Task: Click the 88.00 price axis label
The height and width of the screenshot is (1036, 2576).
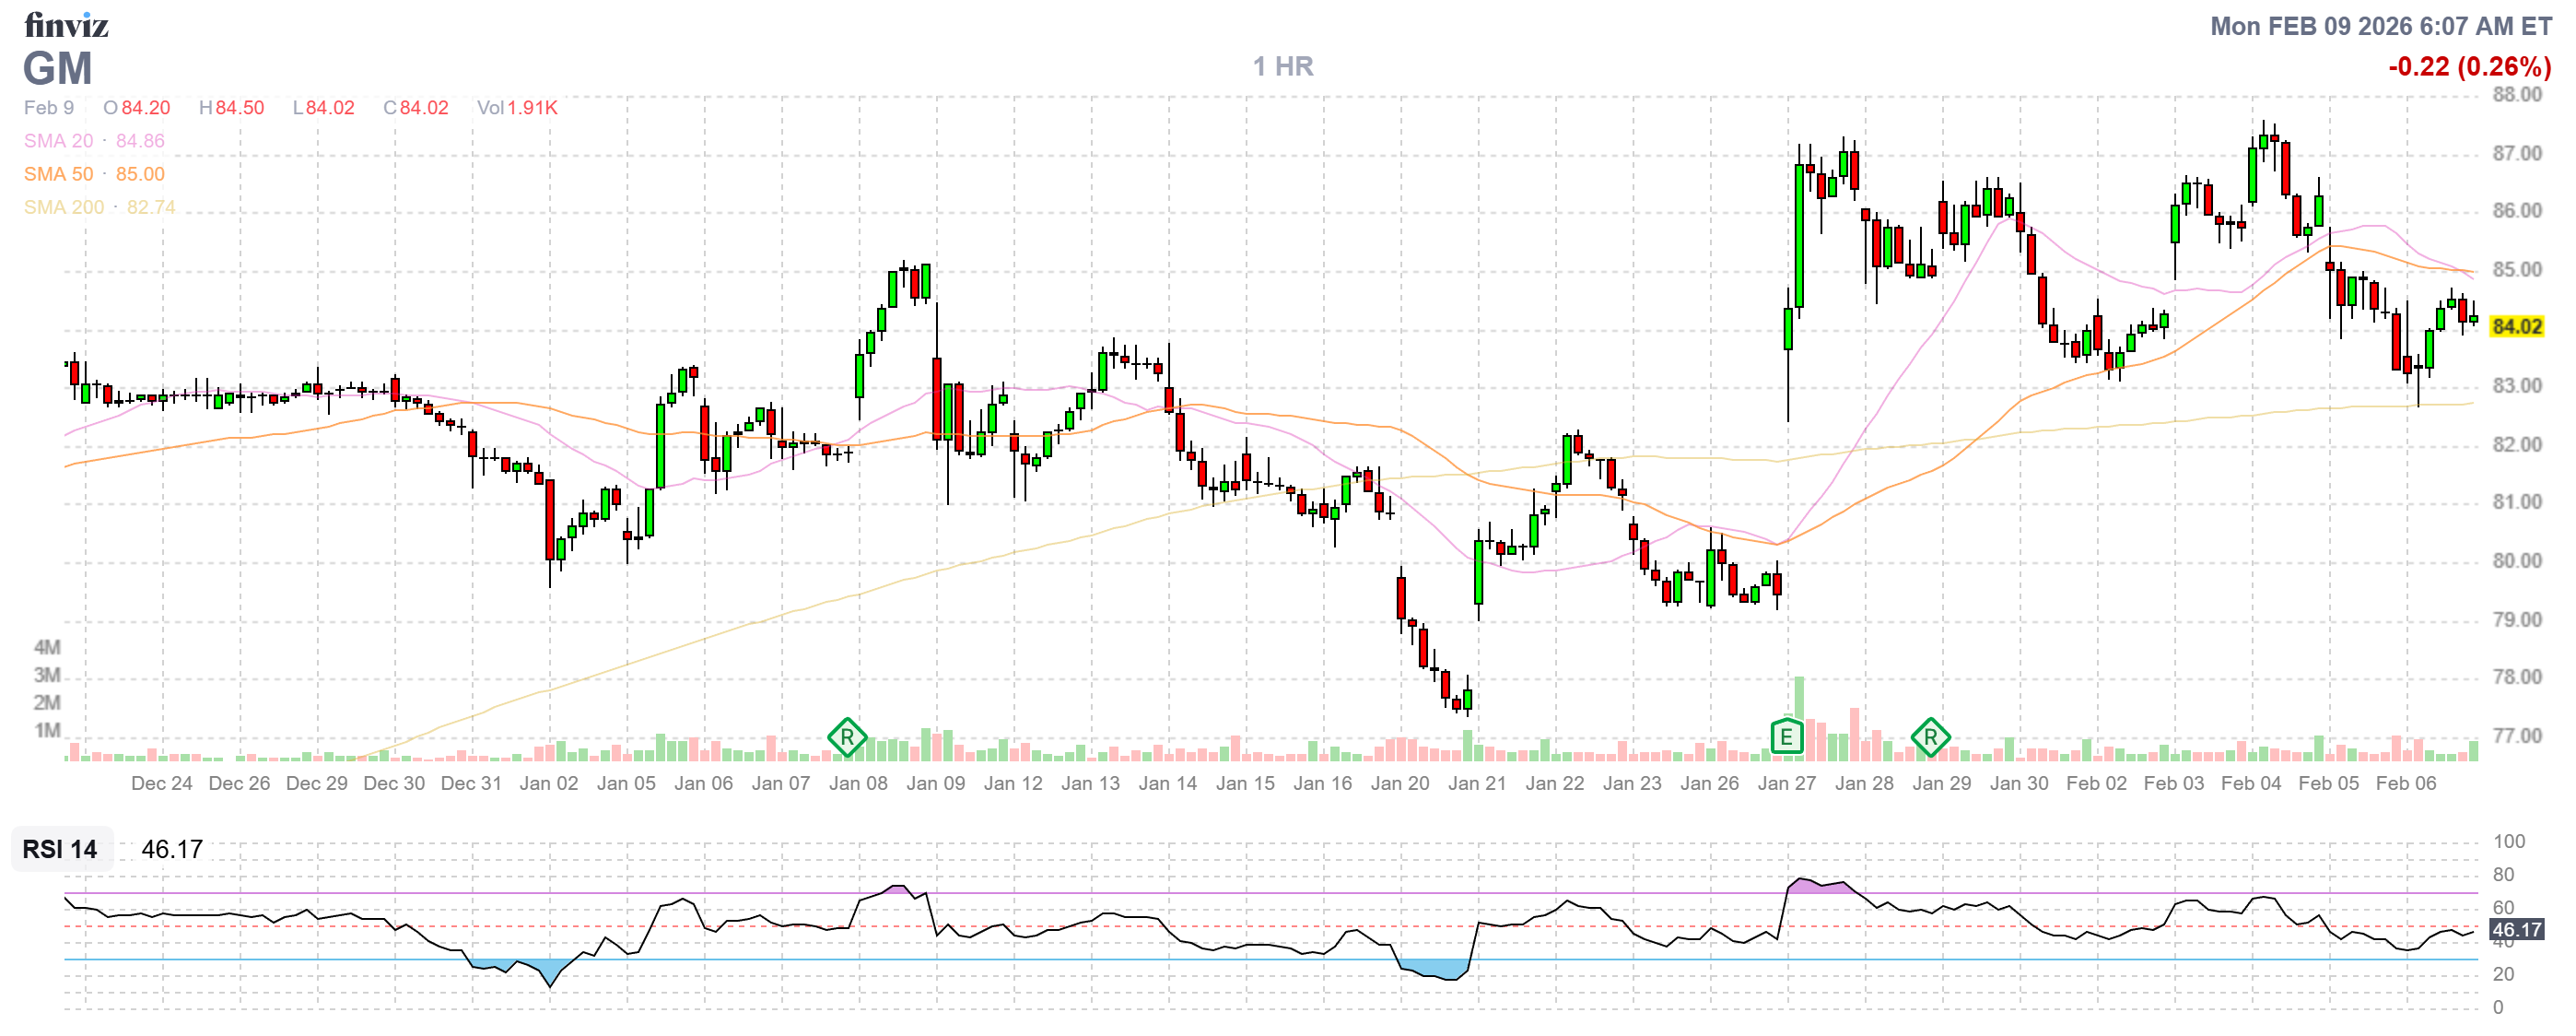Action: (2516, 95)
